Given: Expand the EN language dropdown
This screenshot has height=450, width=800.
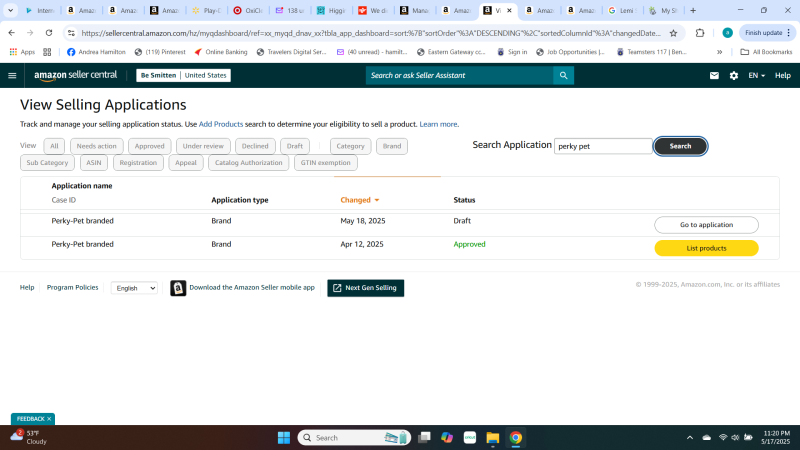Looking at the screenshot, I should tap(756, 75).
